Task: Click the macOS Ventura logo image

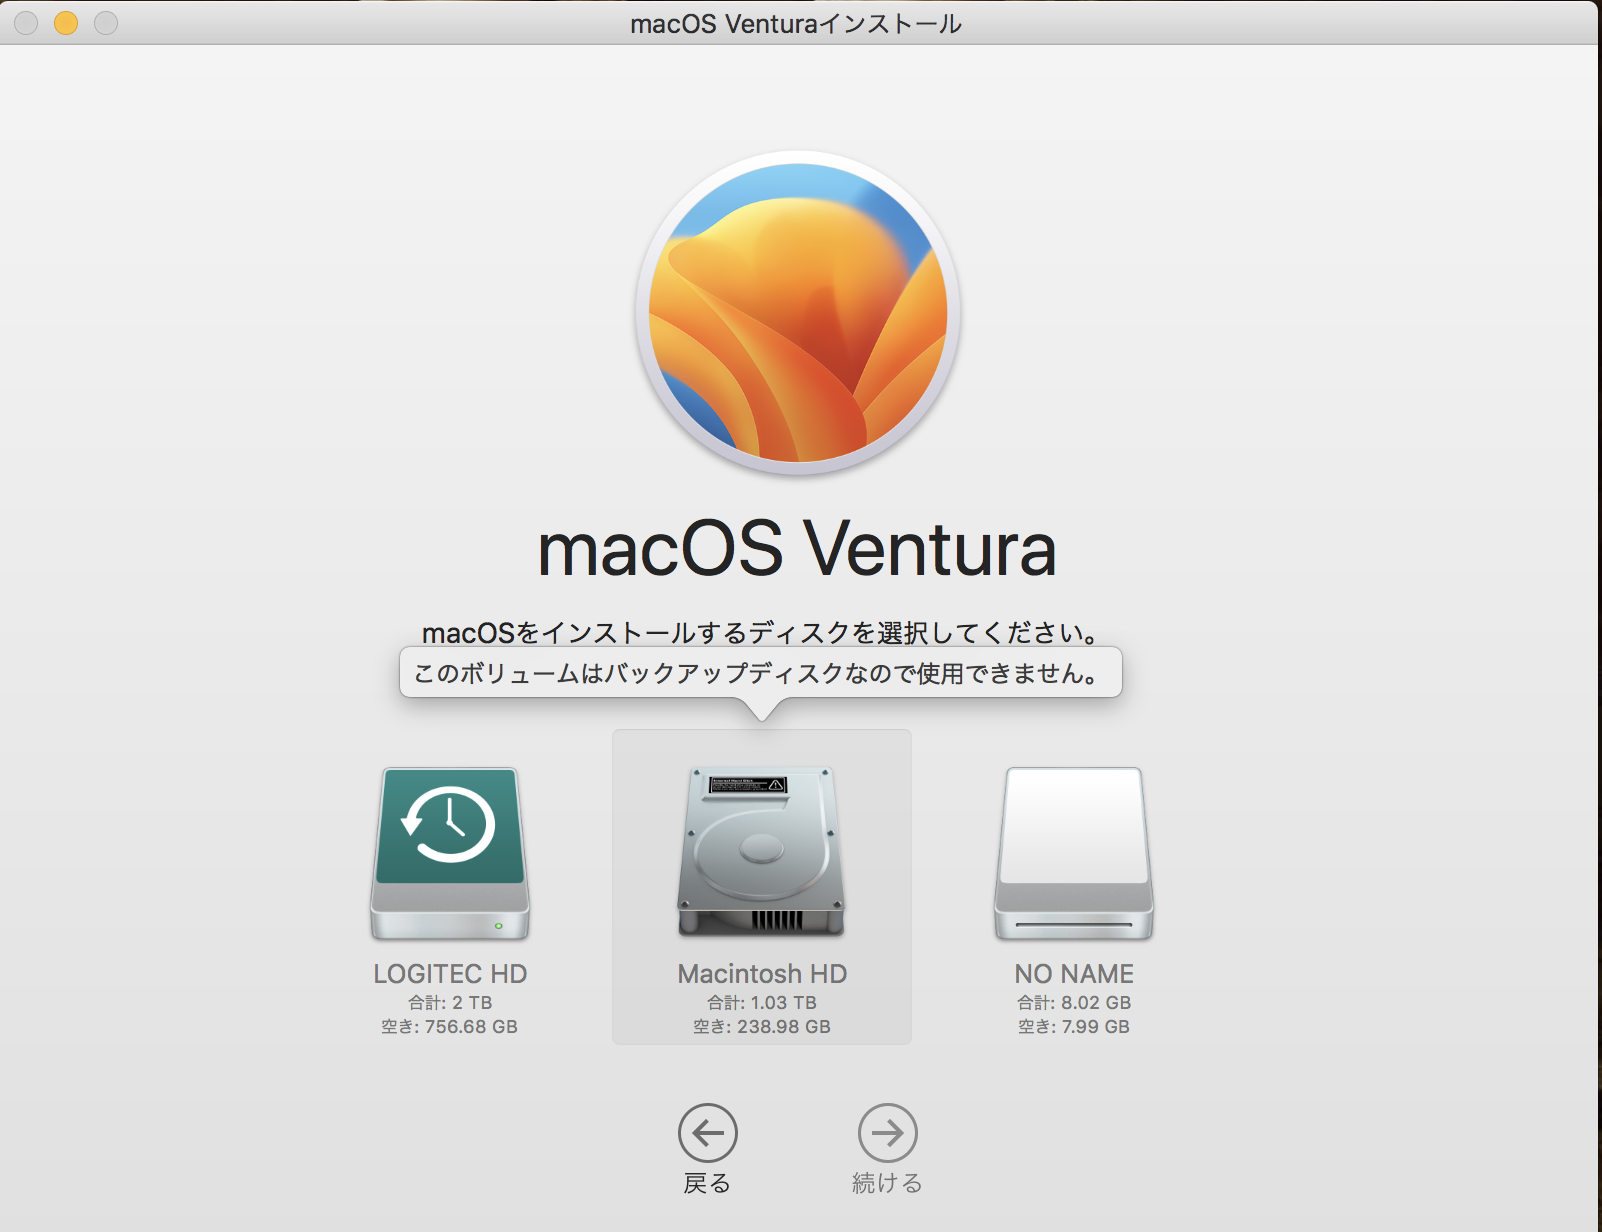Action: [798, 313]
